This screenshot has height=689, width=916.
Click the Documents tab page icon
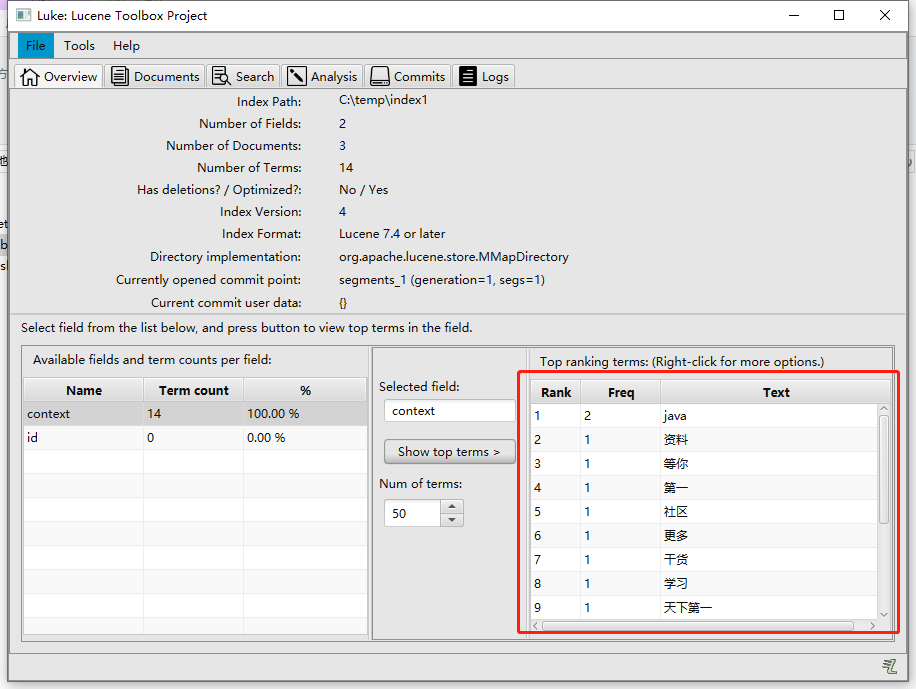tap(120, 76)
